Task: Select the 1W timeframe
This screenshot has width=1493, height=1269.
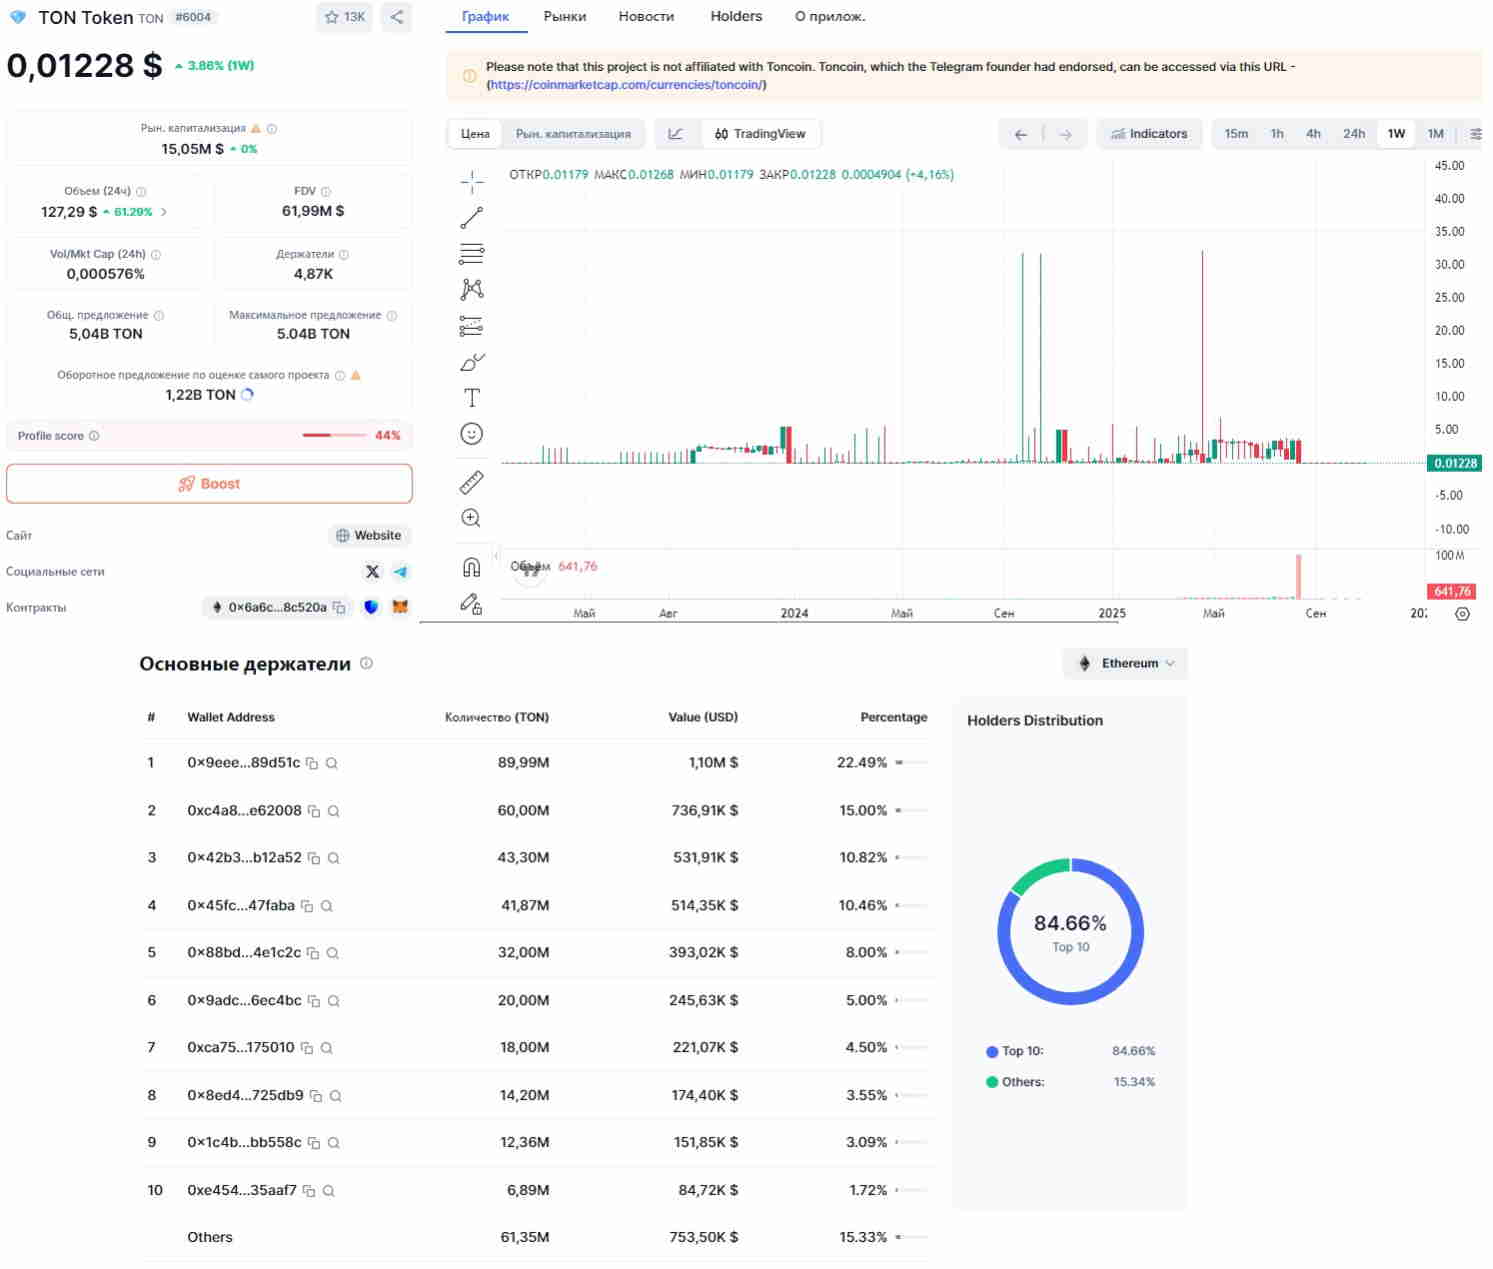Action: pos(1396,134)
